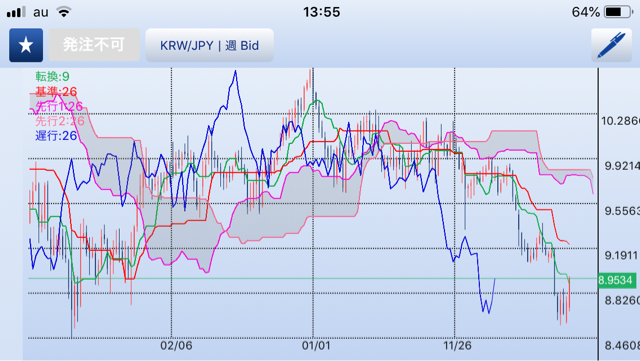
Task: Tap the 9.9214 price axis label
Action: click(622, 166)
